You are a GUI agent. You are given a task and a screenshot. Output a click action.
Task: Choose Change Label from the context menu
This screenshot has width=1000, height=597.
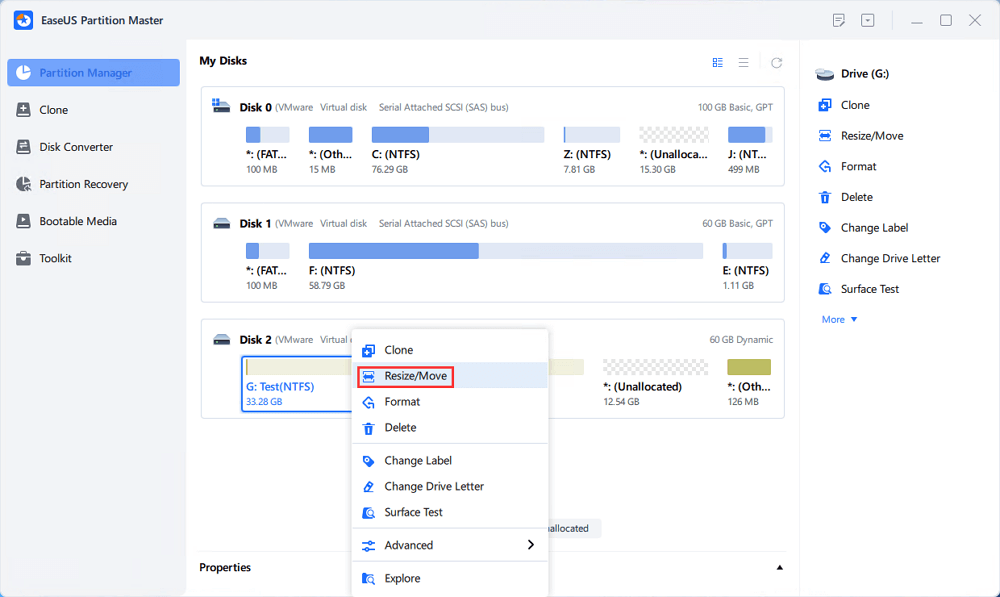click(450, 461)
